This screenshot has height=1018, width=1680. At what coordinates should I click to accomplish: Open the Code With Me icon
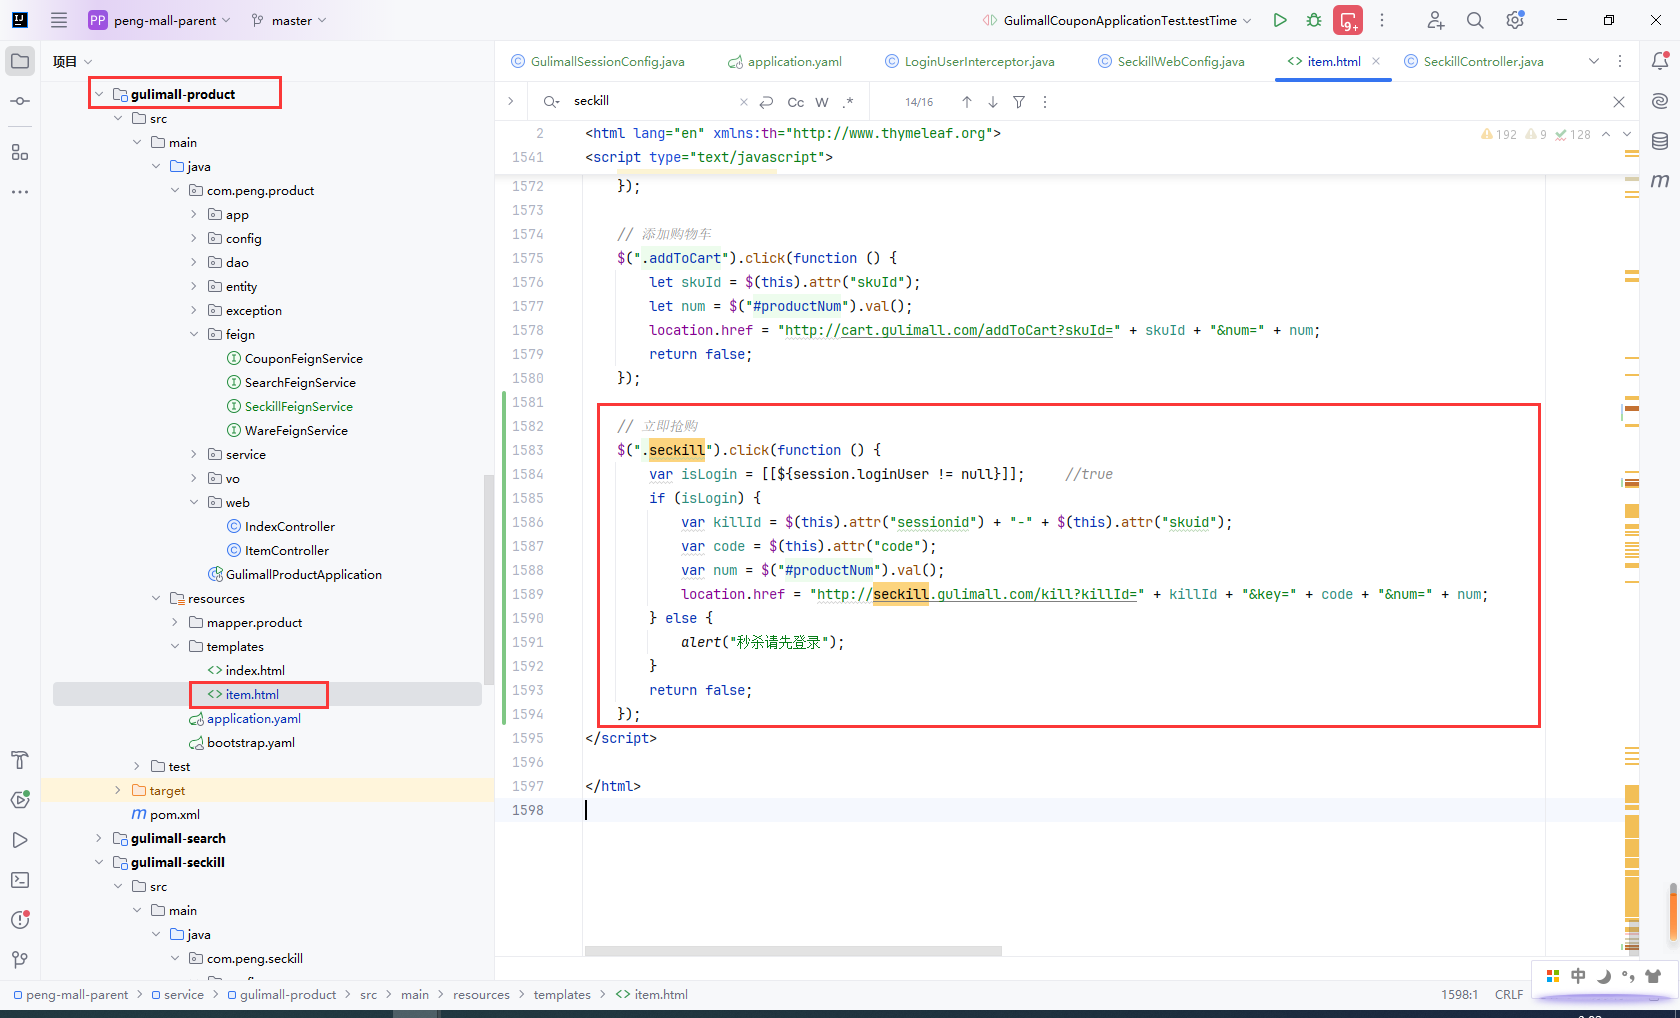pyautogui.click(x=1435, y=20)
